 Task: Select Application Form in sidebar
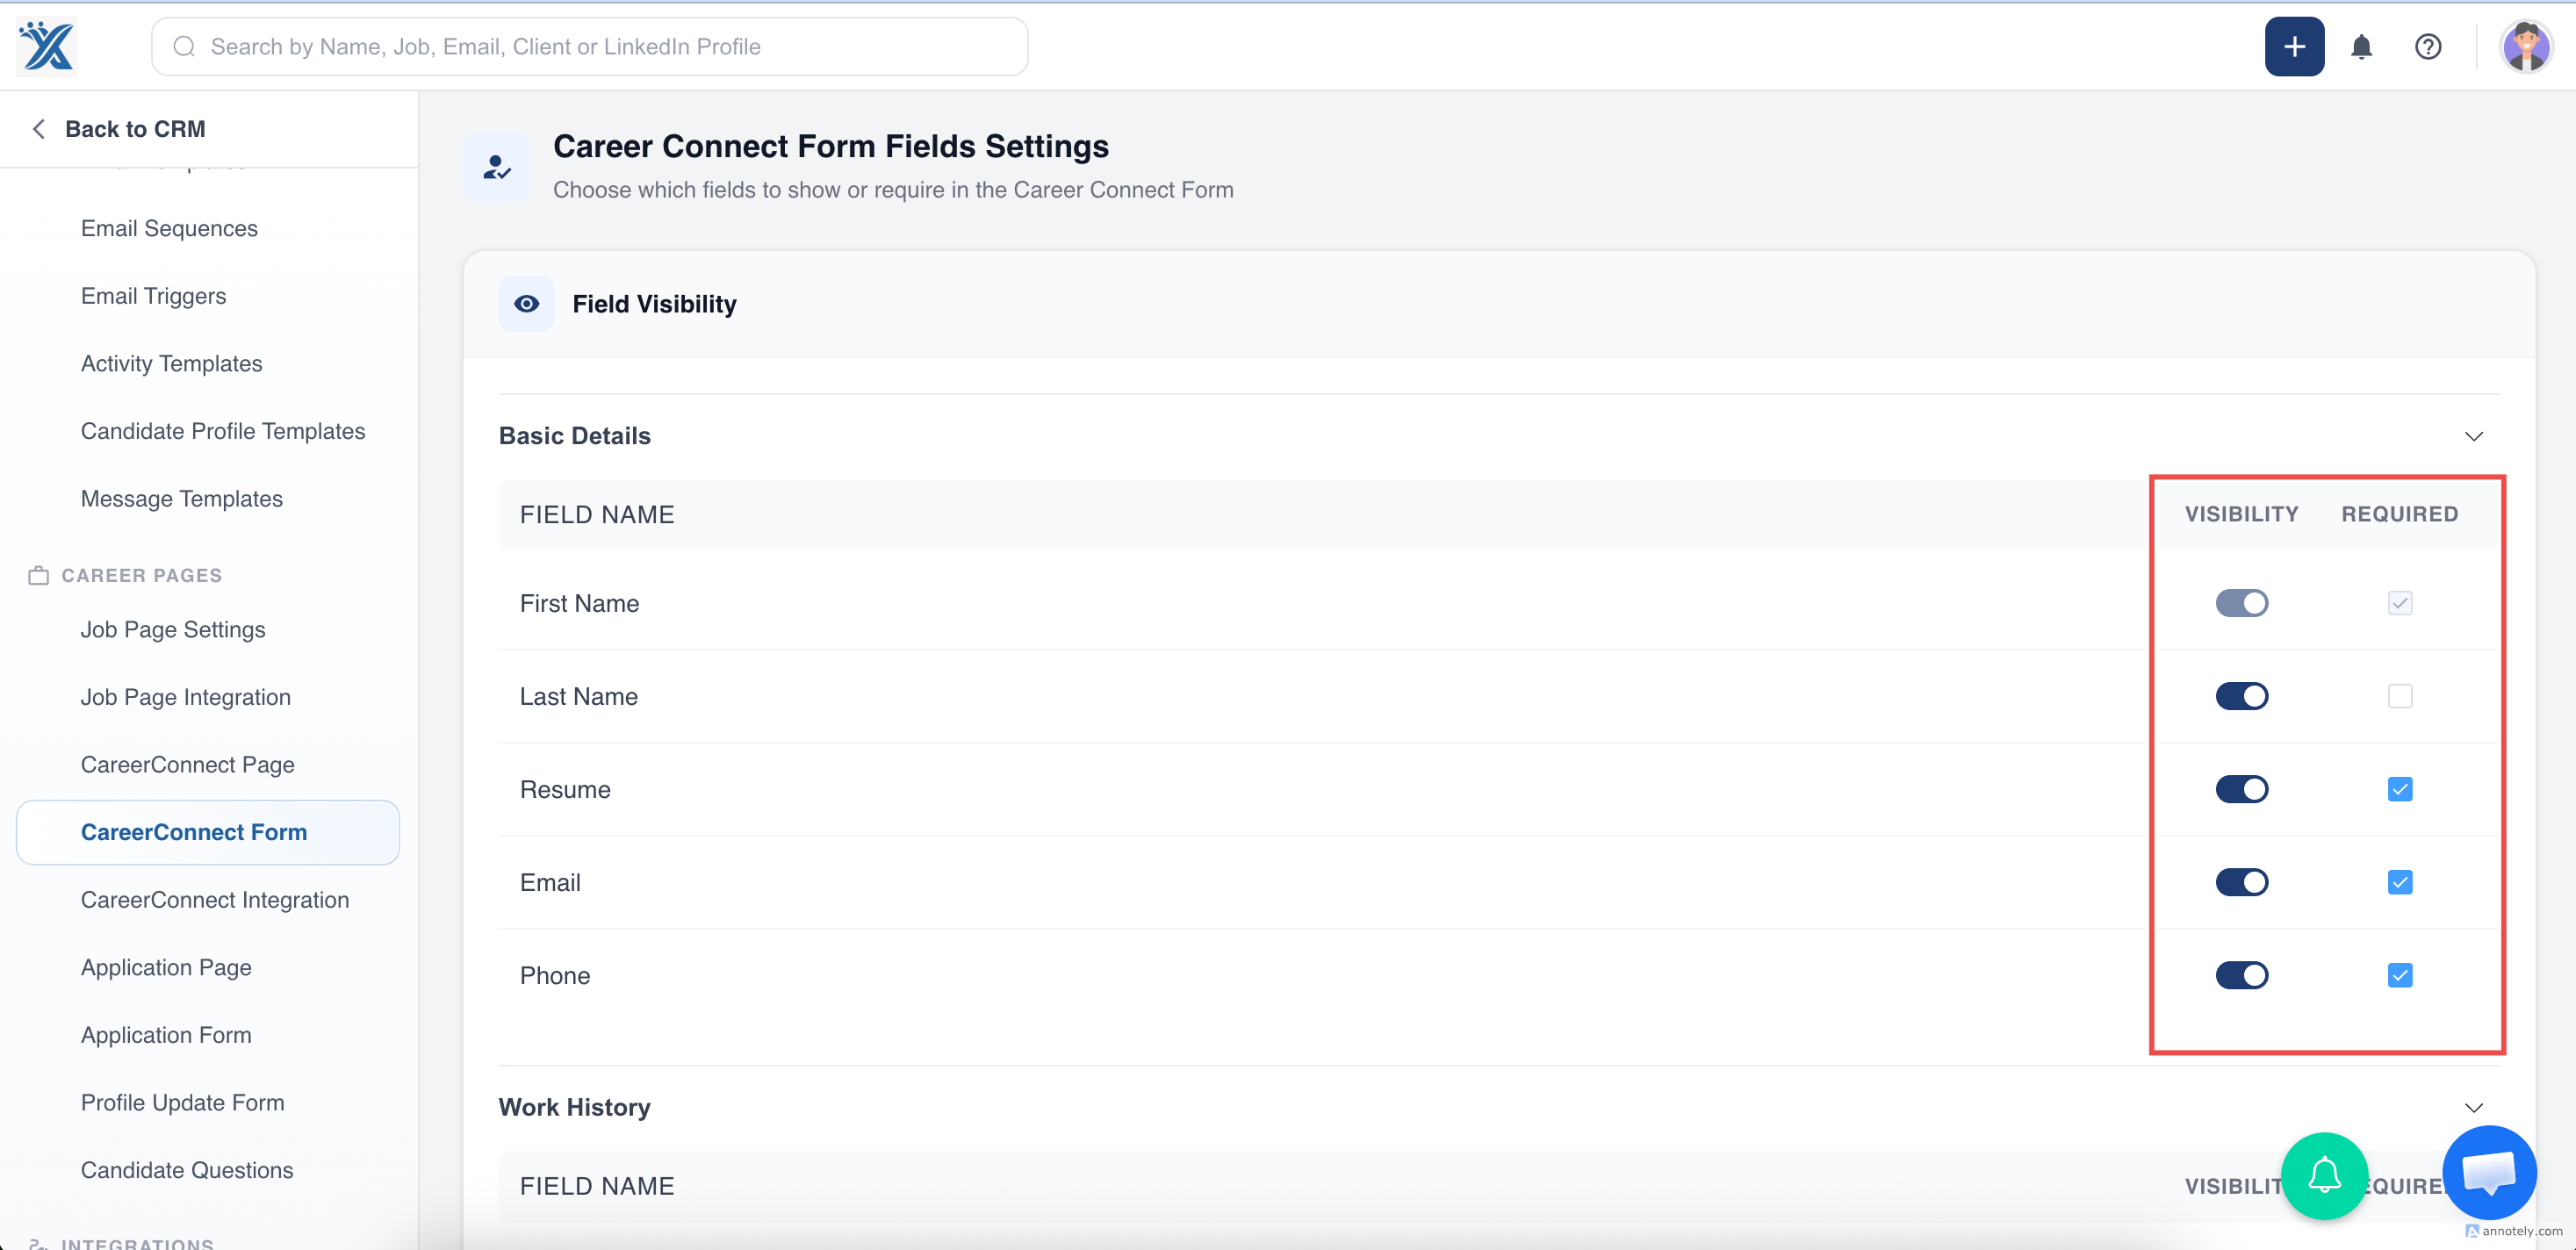click(x=166, y=1035)
